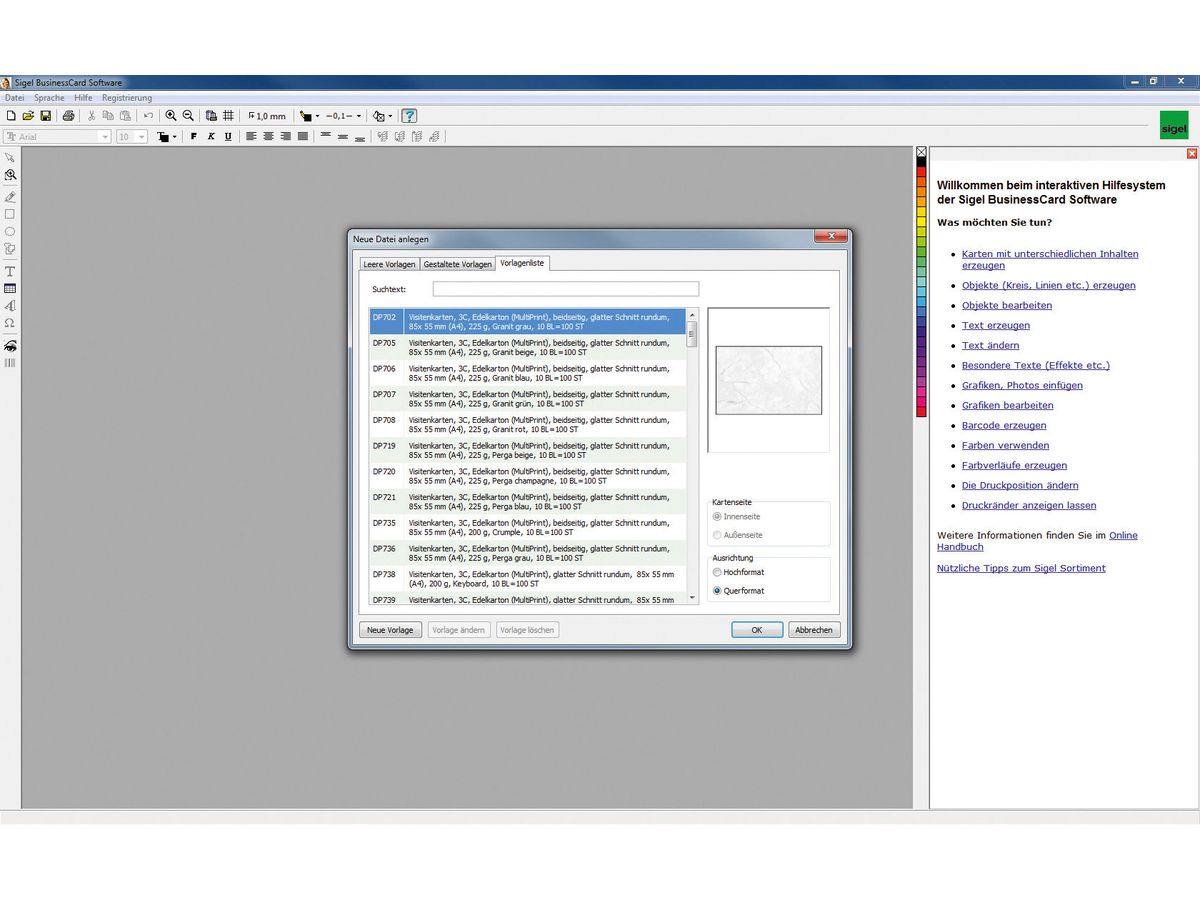Select the Text tool in left toolbar

point(10,271)
